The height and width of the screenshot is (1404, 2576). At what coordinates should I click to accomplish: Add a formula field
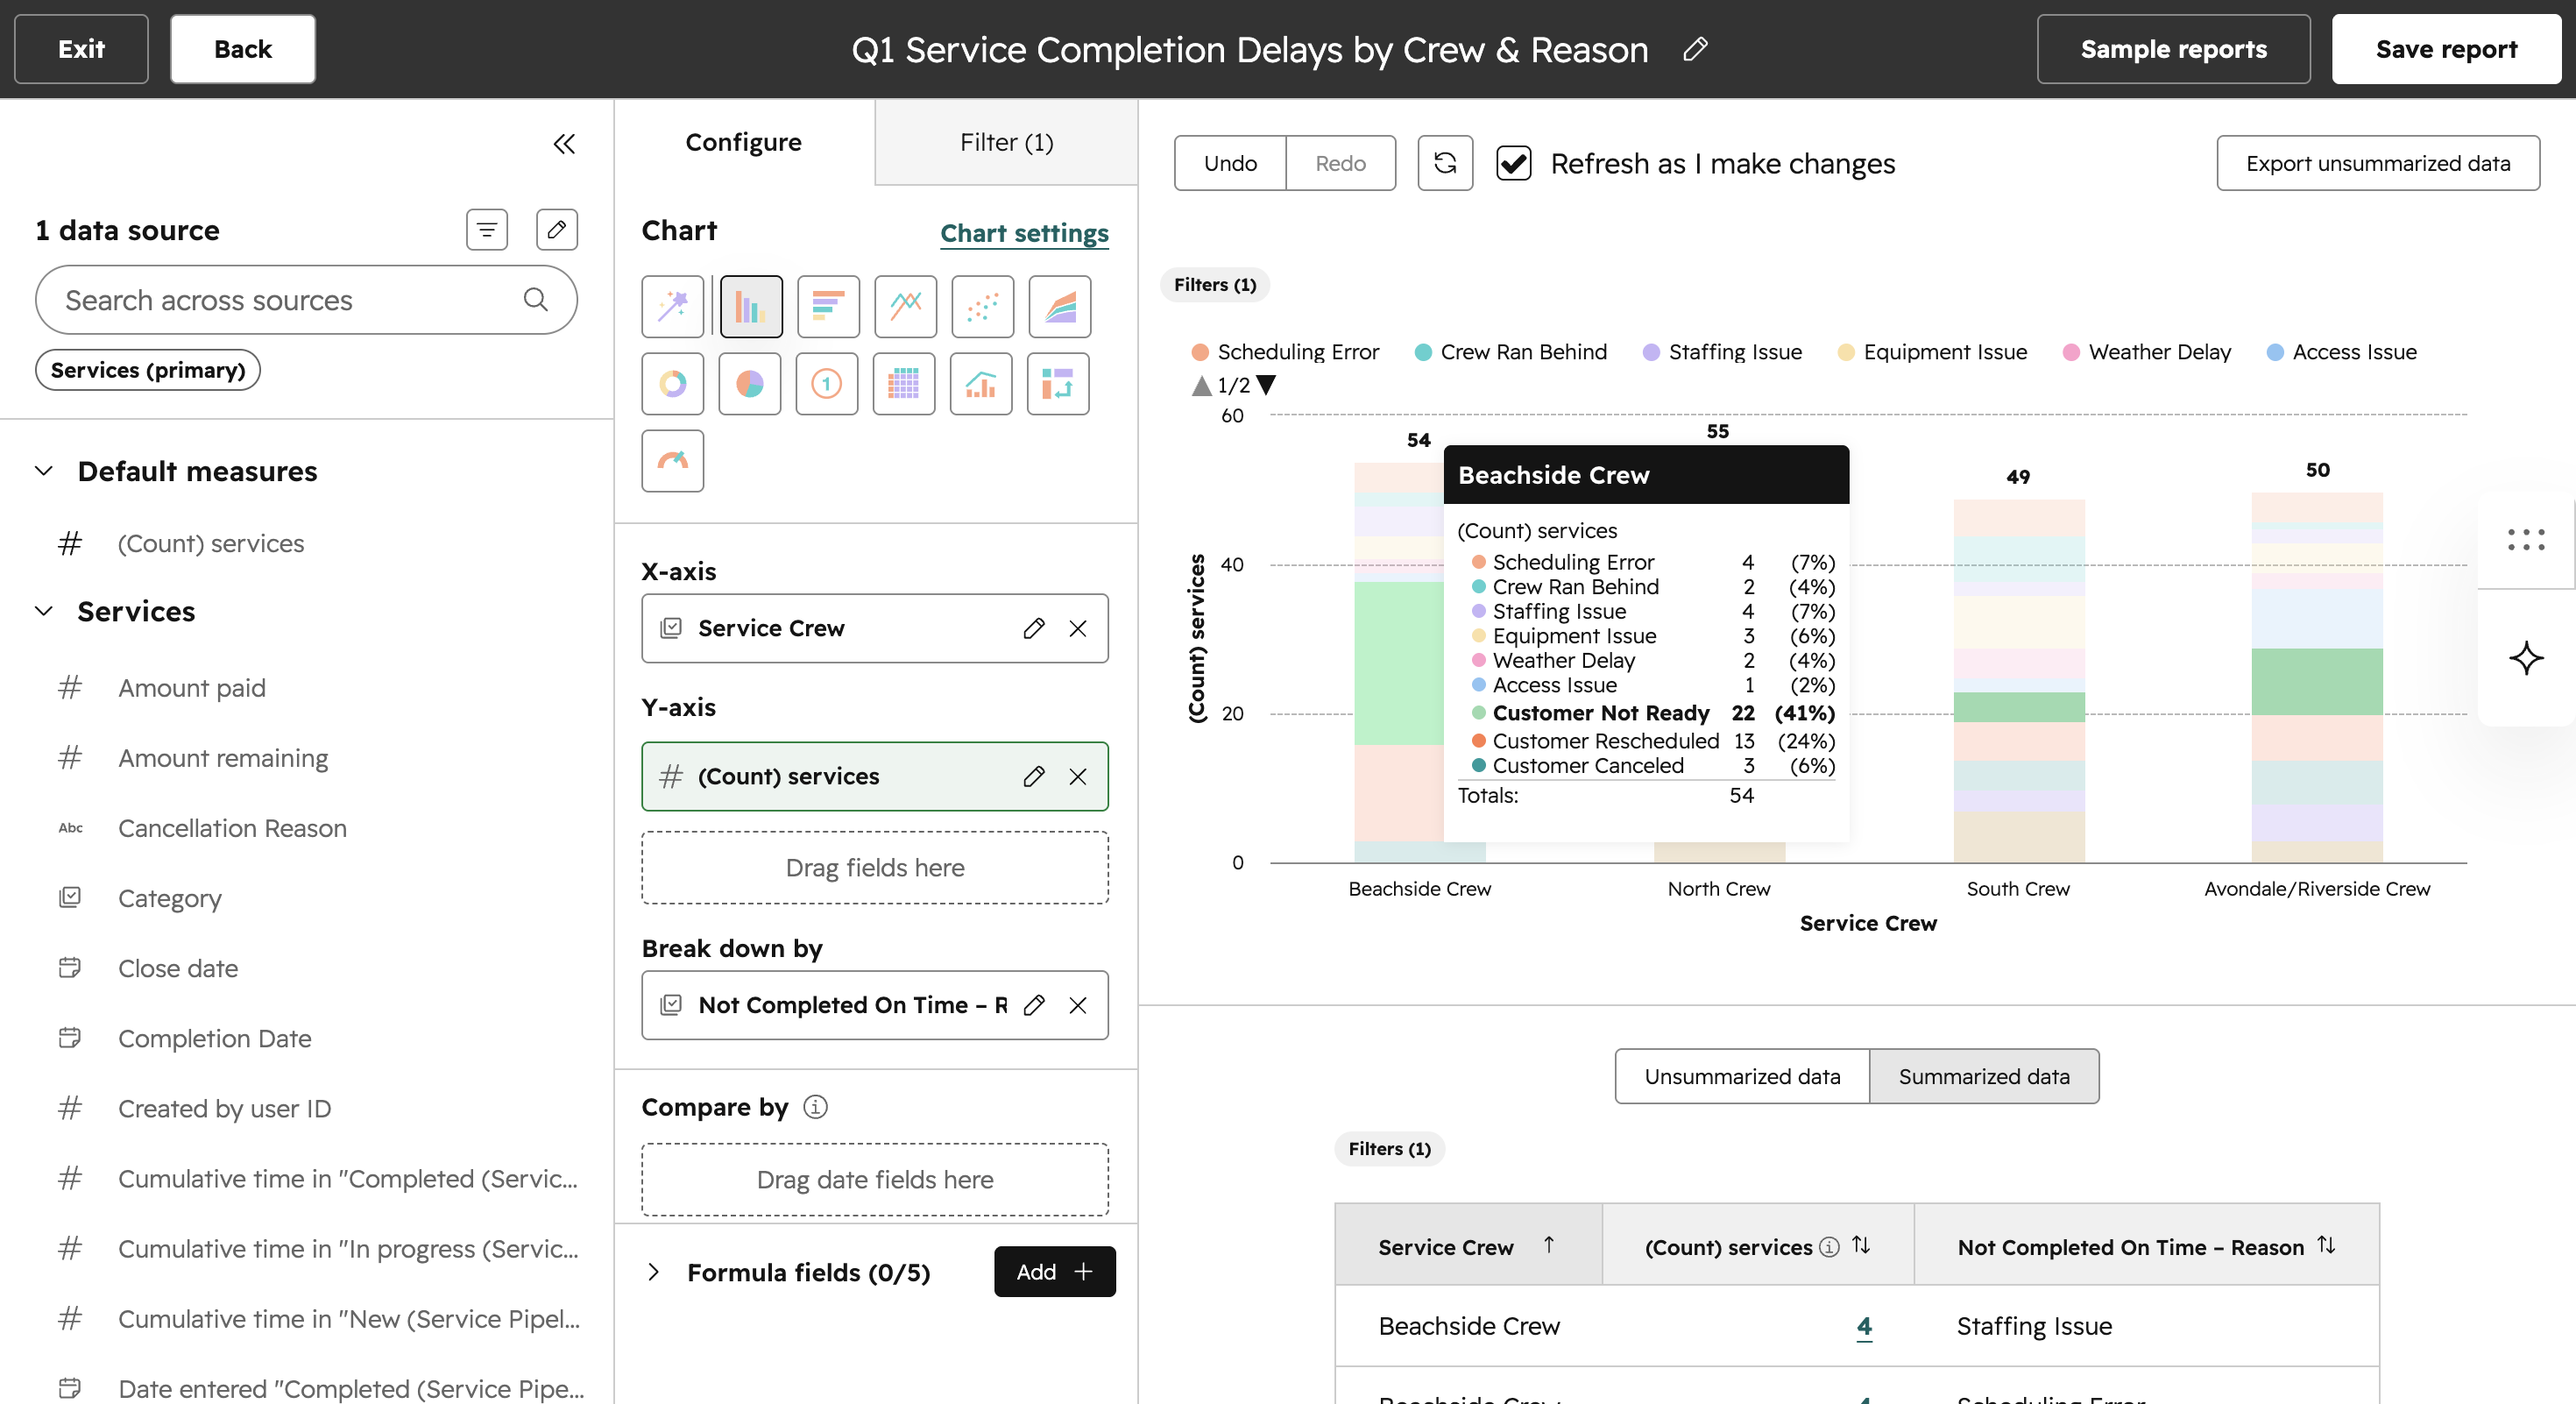(x=1055, y=1272)
